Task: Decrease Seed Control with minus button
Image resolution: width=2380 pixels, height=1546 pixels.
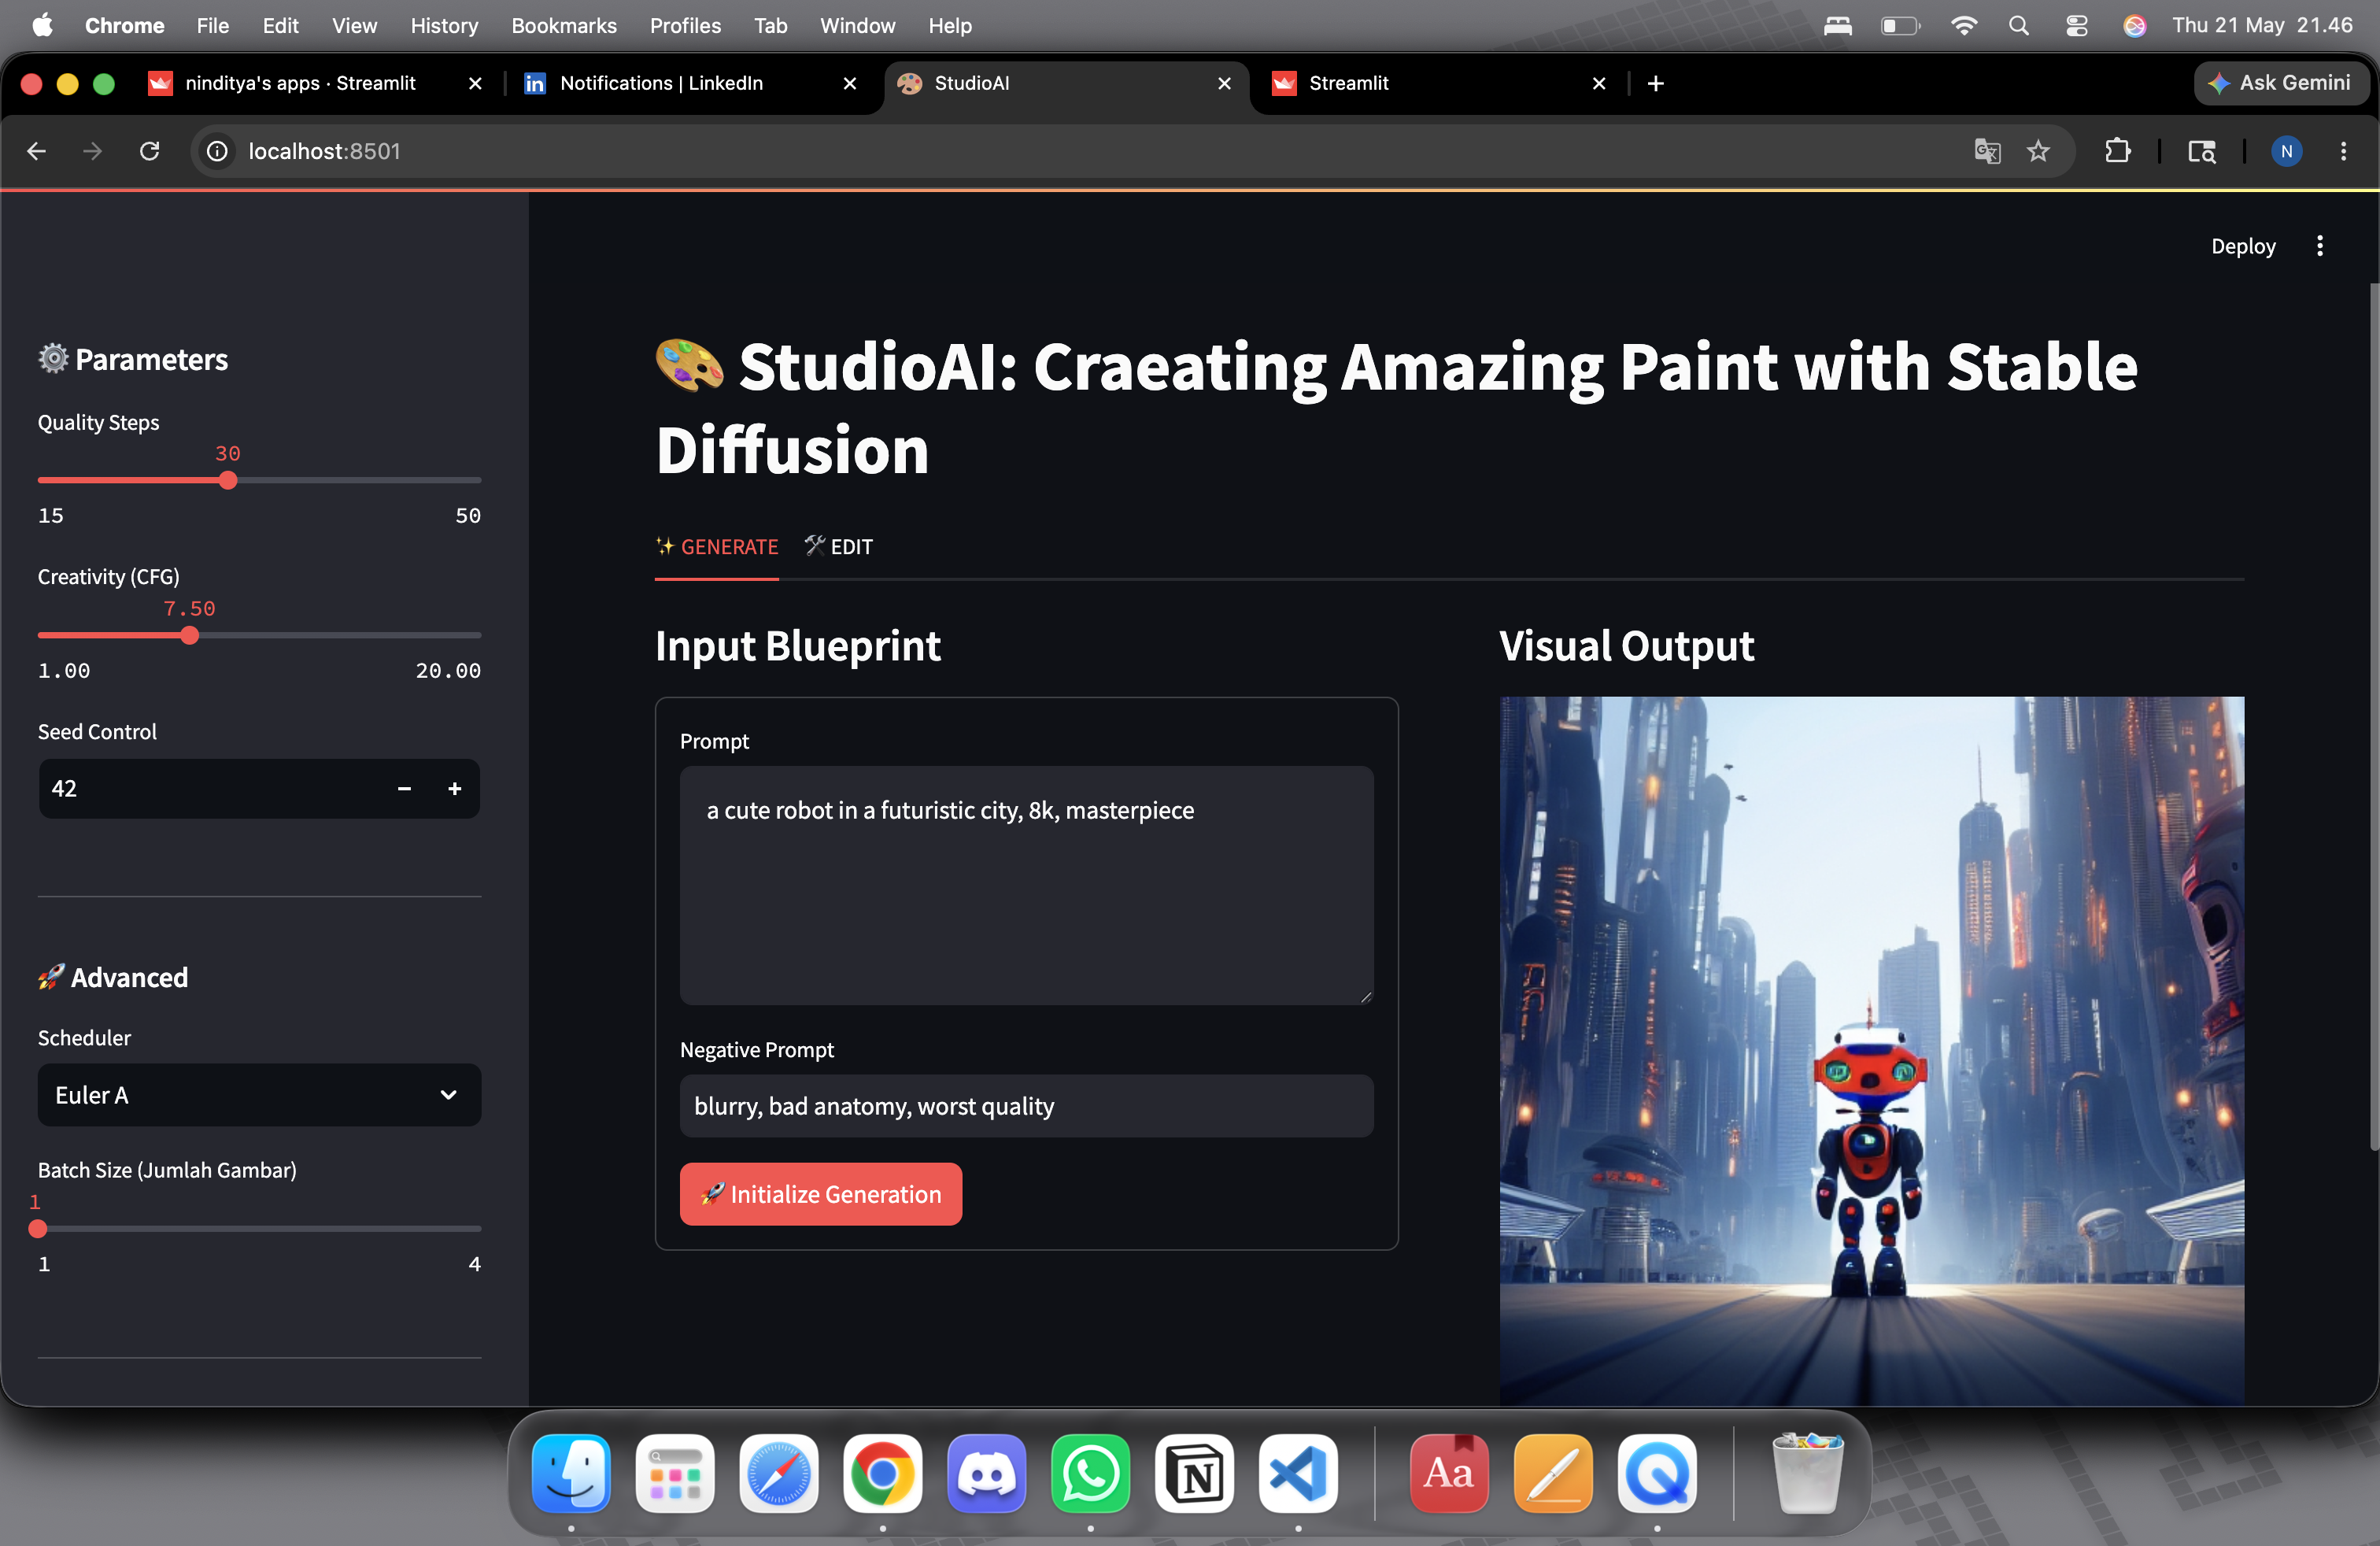Action: 404,789
